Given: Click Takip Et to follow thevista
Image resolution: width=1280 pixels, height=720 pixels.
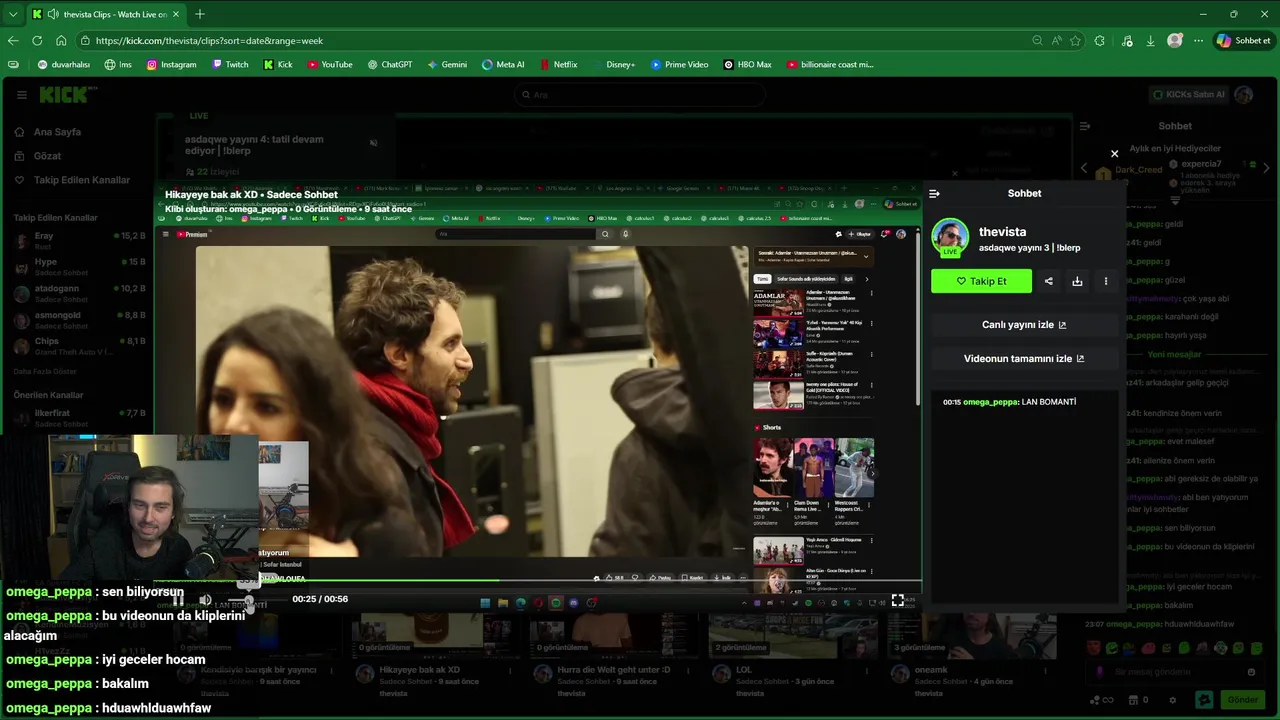Looking at the screenshot, I should [981, 281].
